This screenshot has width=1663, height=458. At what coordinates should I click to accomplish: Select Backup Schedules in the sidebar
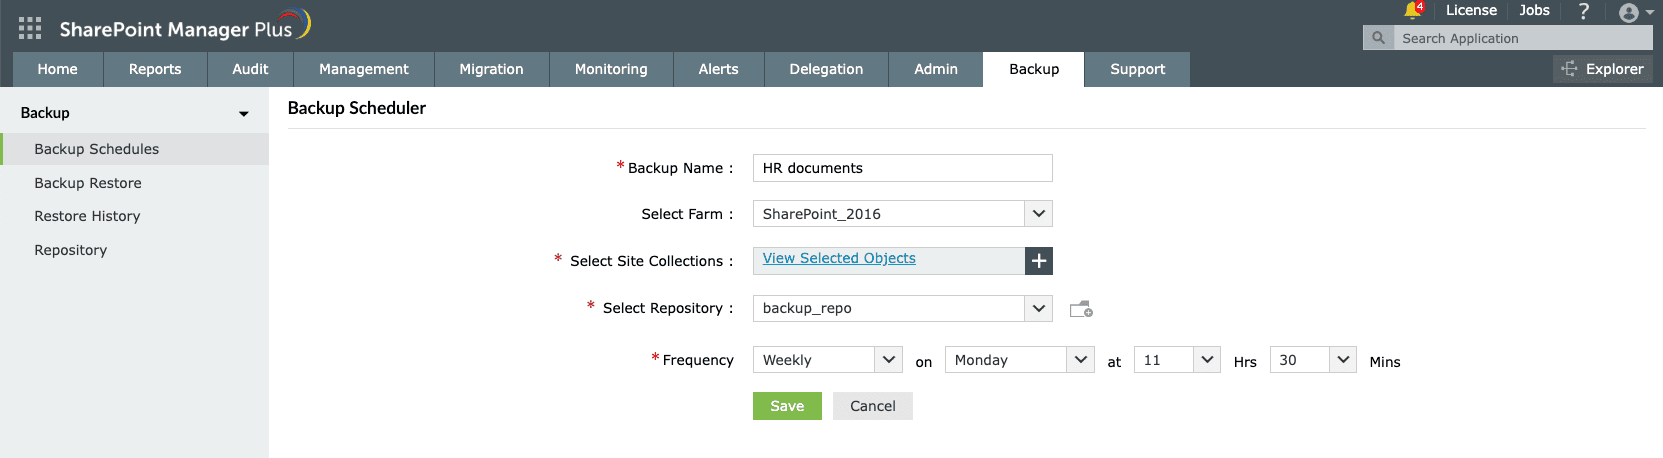(x=134, y=149)
